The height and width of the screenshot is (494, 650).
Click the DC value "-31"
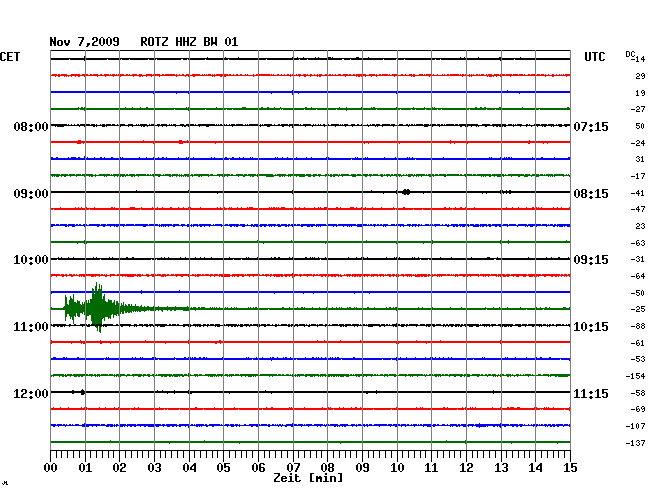pyautogui.click(x=638, y=259)
